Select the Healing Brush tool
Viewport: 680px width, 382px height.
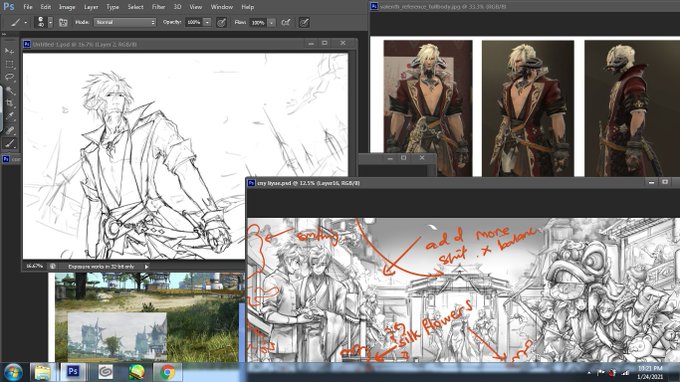coord(10,130)
